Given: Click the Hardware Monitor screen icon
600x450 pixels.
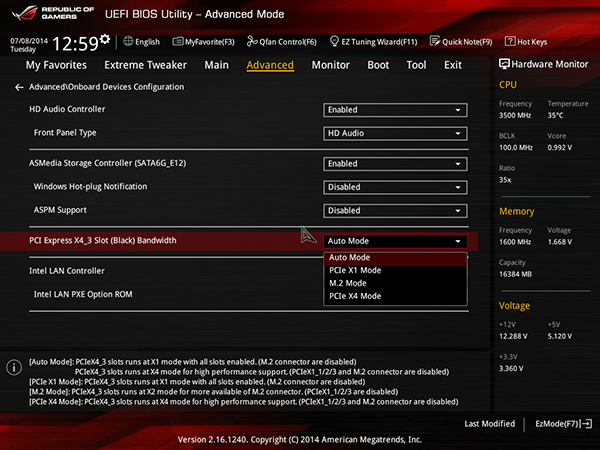Looking at the screenshot, I should 504,64.
